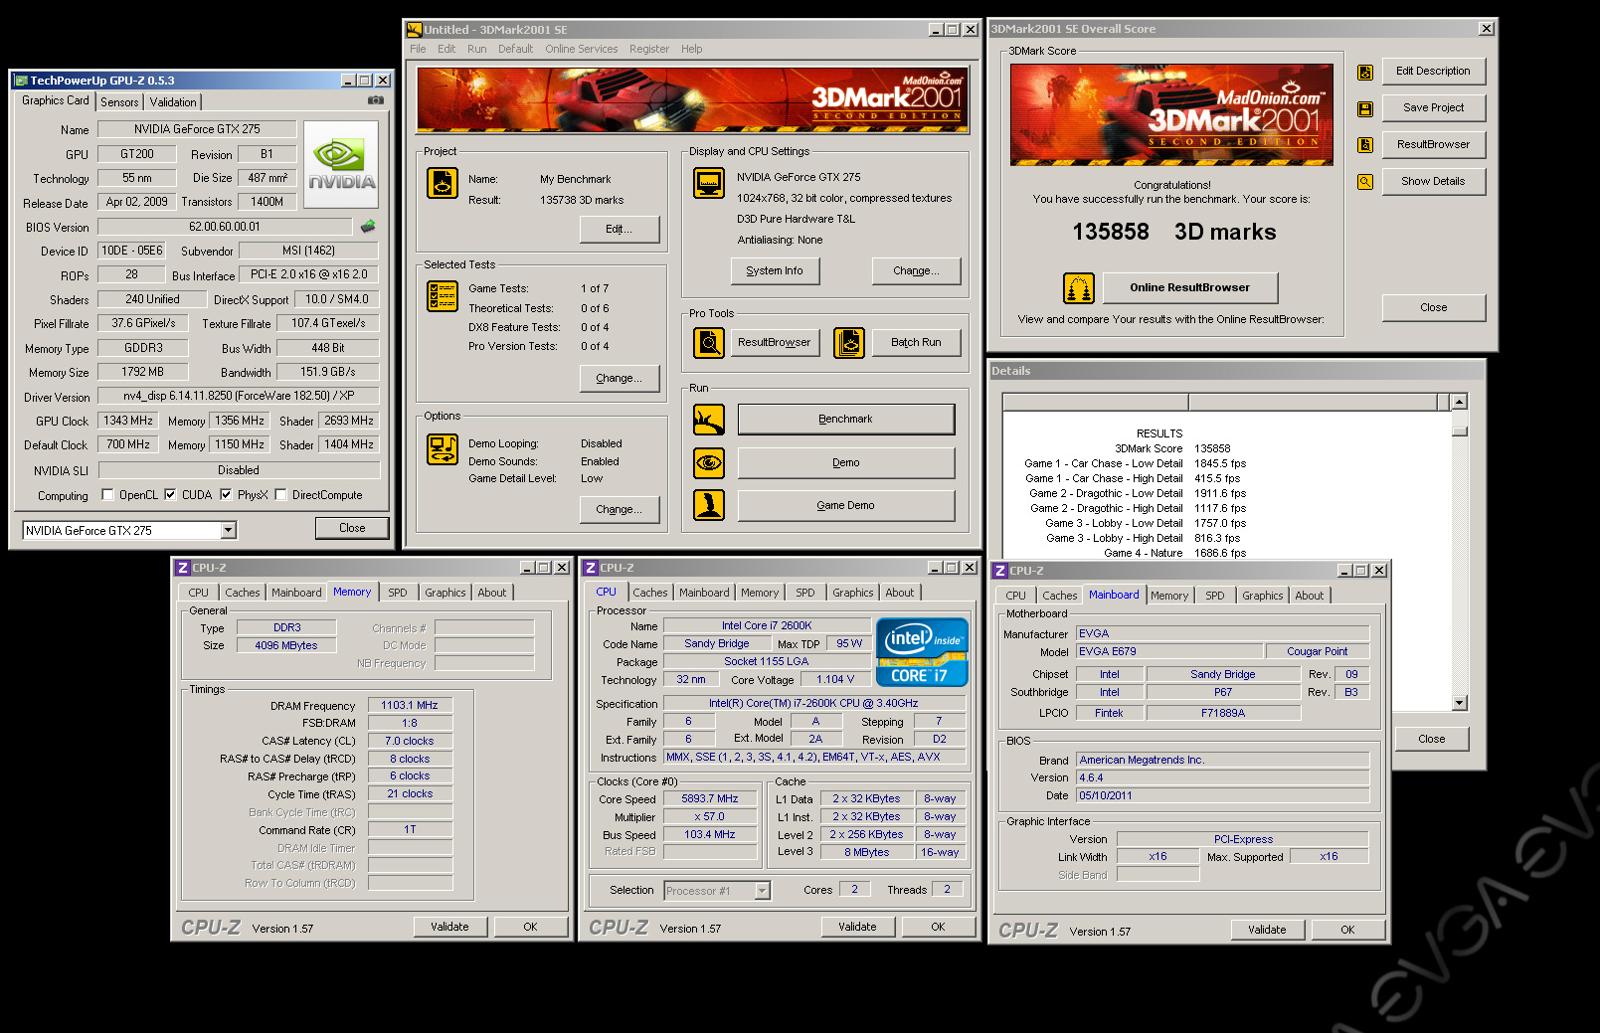Click the Batch Run button

(x=917, y=342)
